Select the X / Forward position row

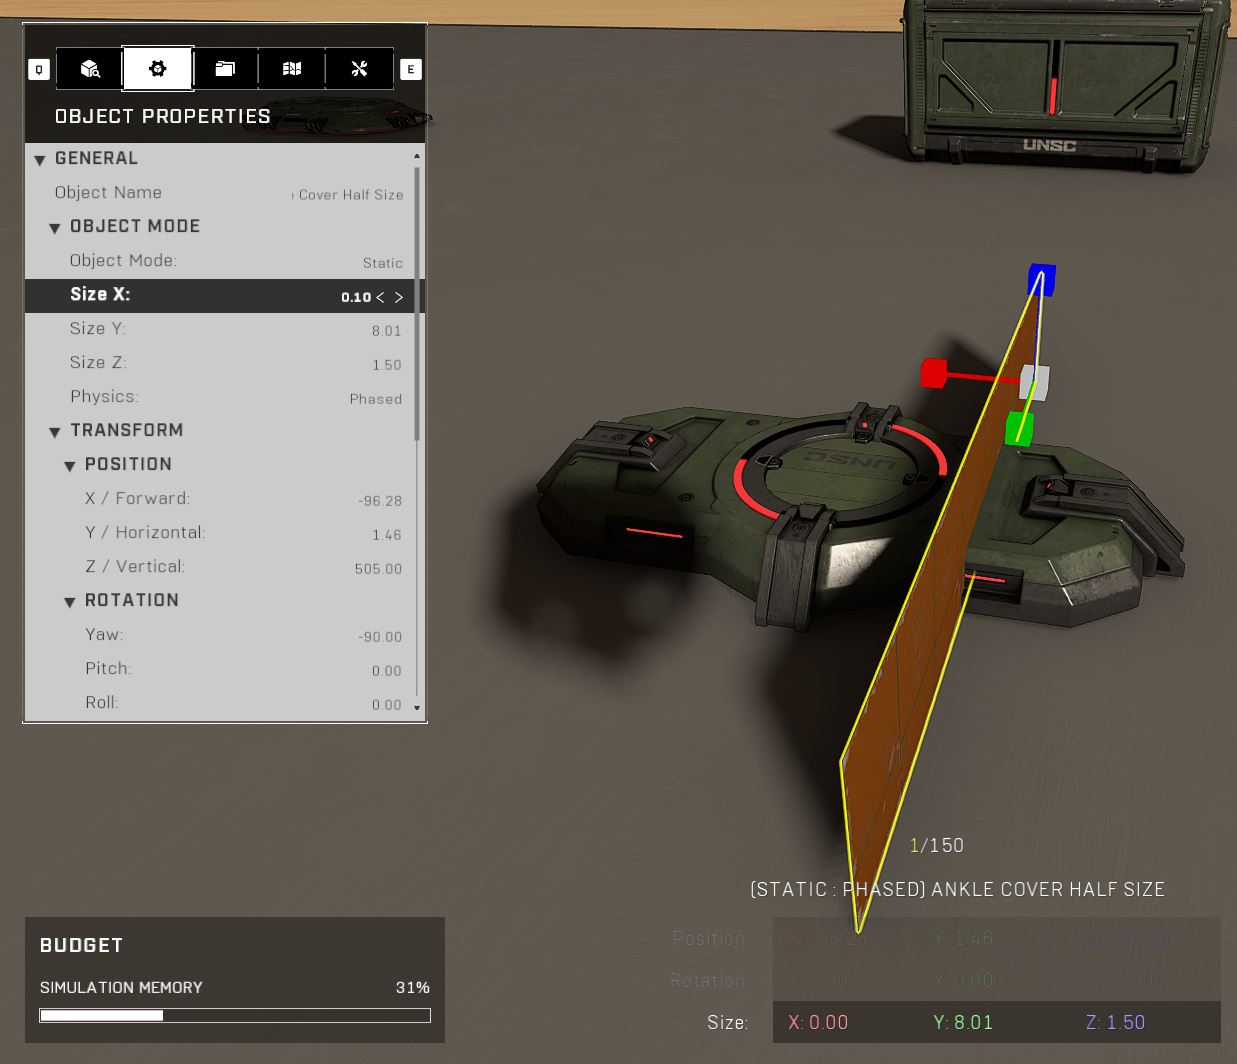[x=219, y=499]
